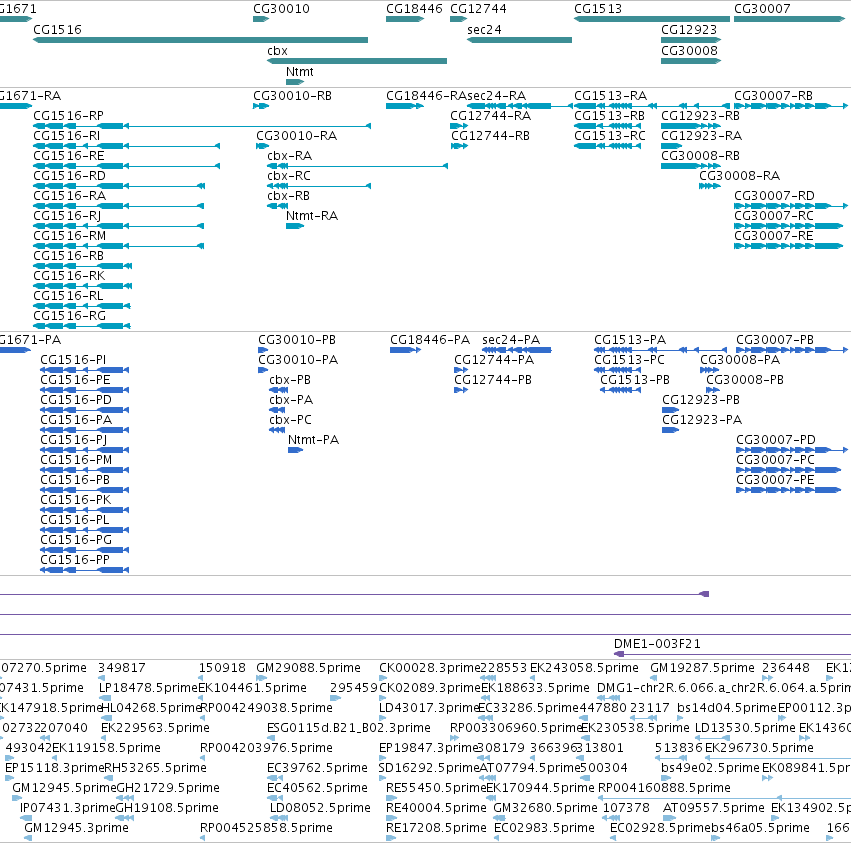Open transcript CG1516-RP
This screenshot has width=851, height=843.
click(68, 116)
